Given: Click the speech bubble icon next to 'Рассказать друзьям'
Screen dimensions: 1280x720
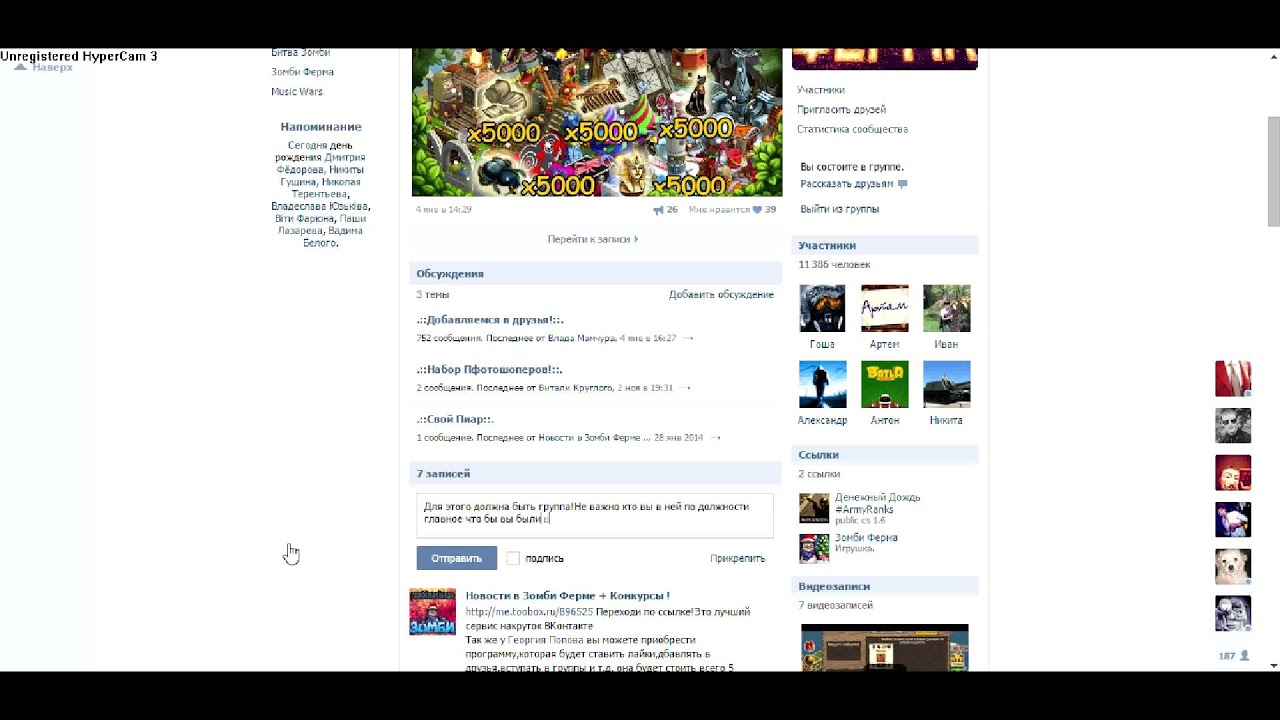Looking at the screenshot, I should (902, 184).
